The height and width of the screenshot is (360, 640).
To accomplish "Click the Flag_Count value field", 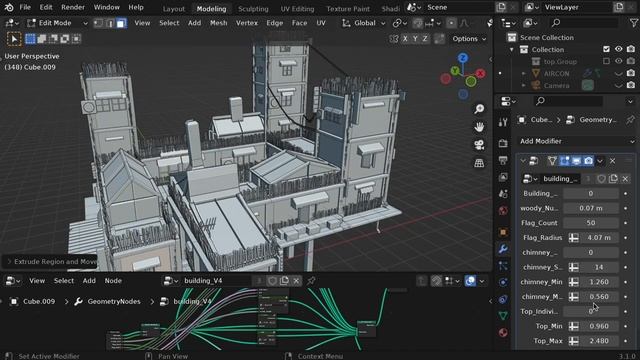I will 591,223.
